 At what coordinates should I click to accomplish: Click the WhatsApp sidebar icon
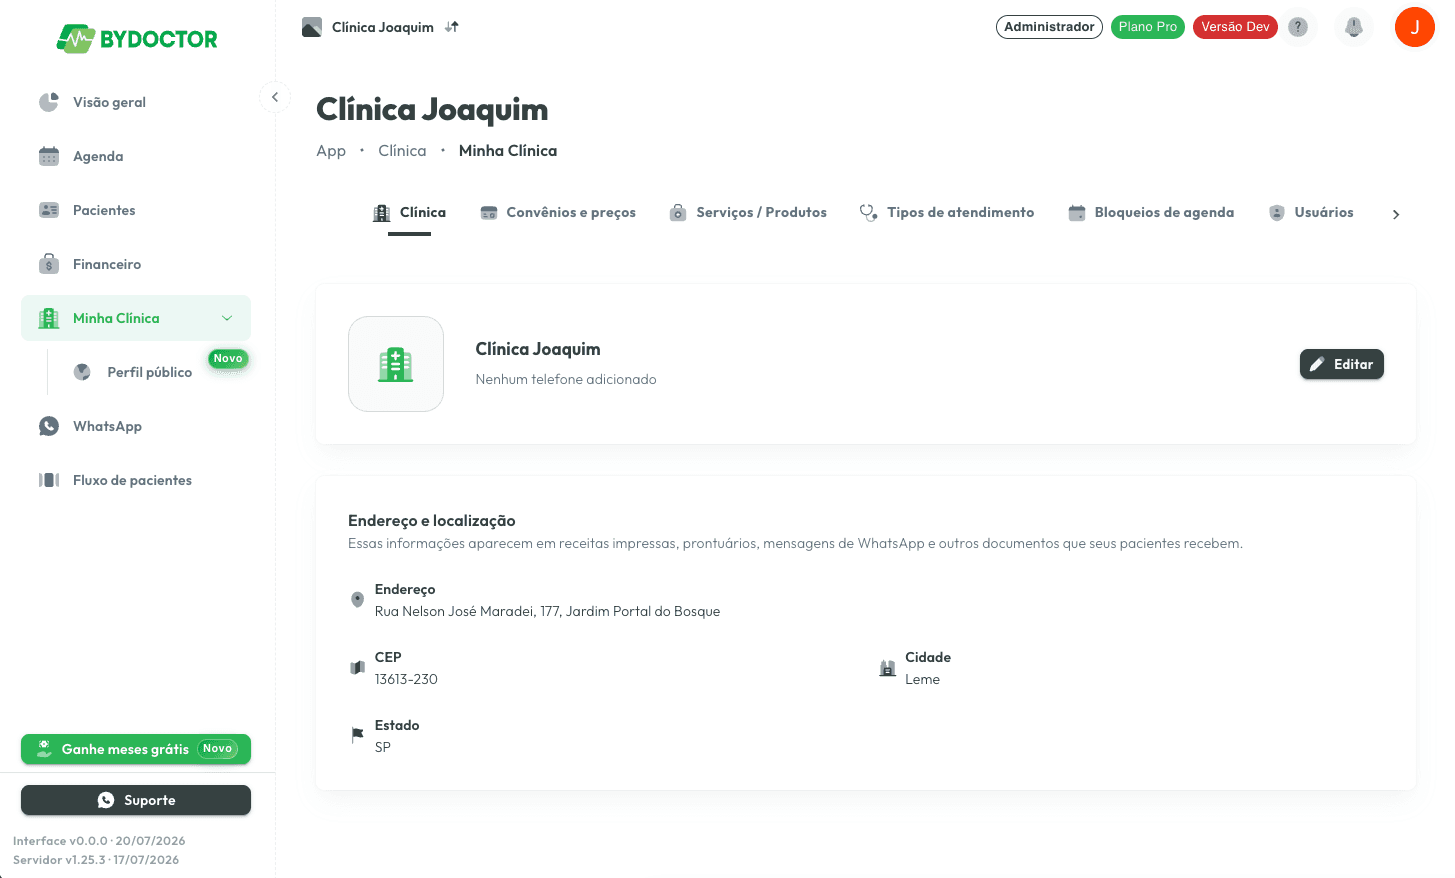pos(49,426)
